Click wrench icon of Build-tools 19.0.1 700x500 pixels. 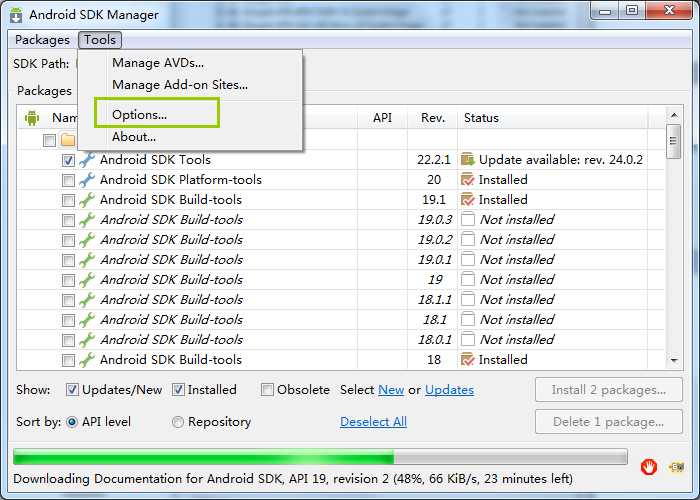click(87, 260)
